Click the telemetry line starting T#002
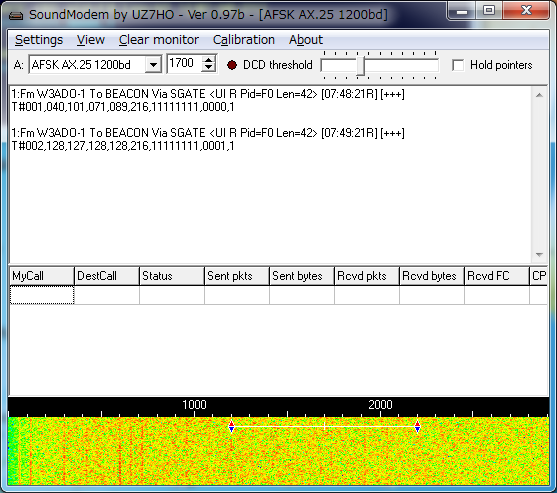 click(x=123, y=146)
